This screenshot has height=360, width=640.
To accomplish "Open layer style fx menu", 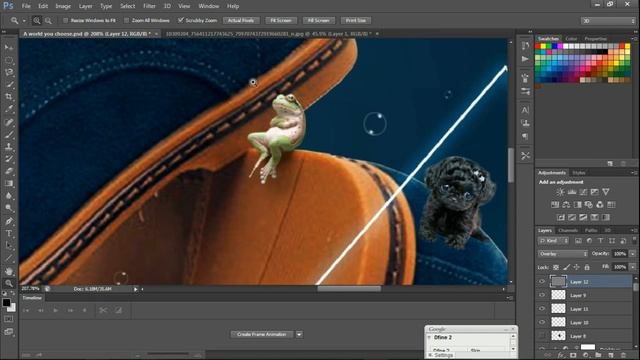I will coord(561,355).
